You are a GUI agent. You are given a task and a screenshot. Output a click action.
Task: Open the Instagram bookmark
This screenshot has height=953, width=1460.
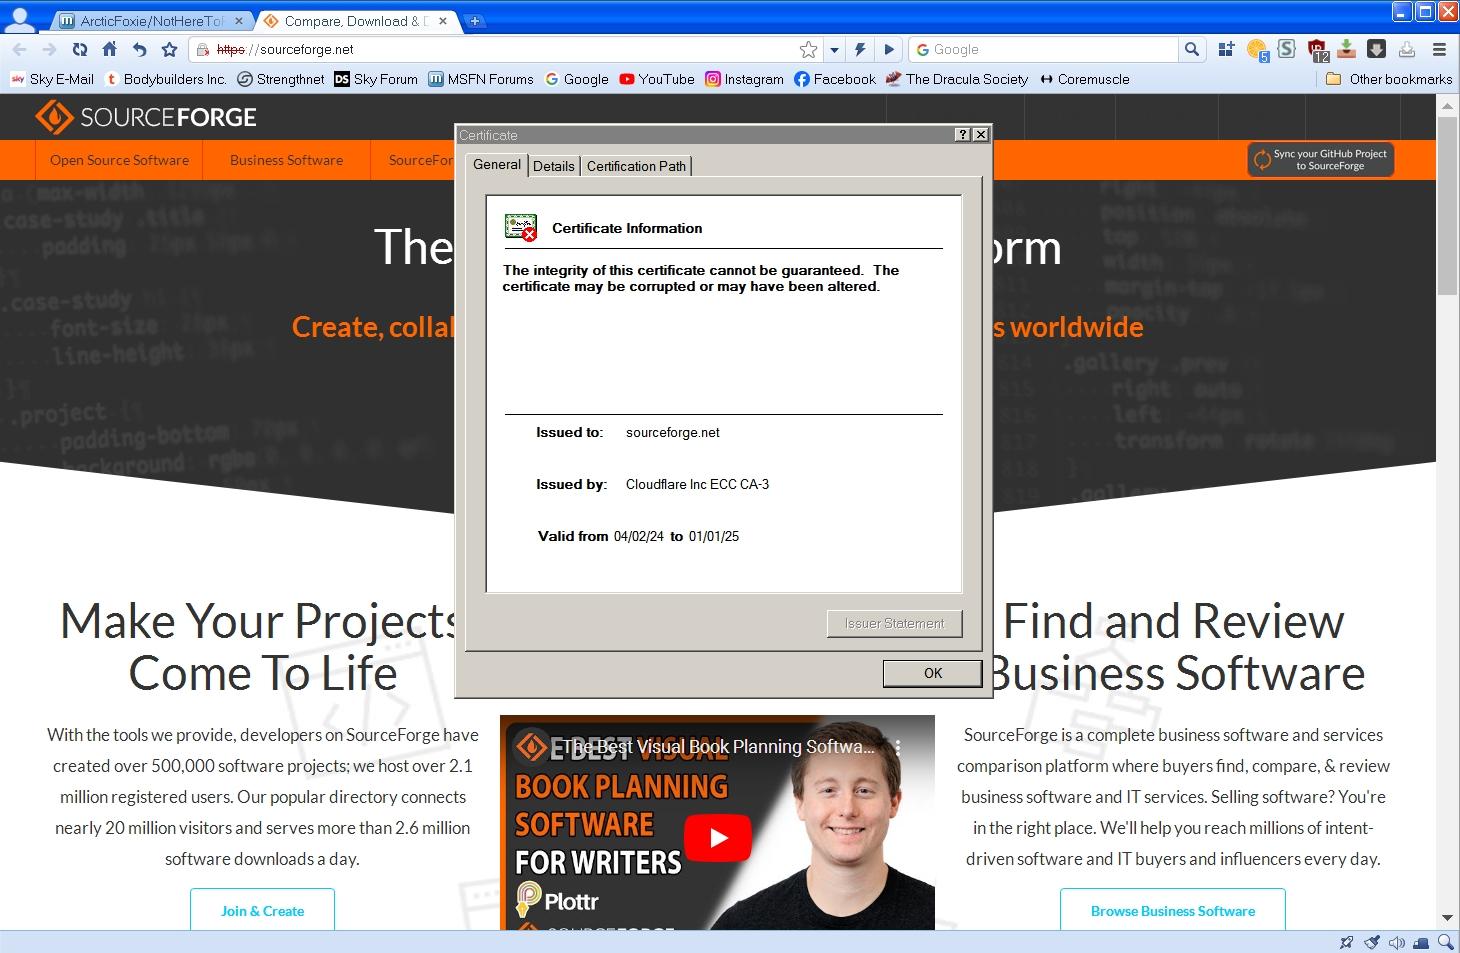pyautogui.click(x=744, y=79)
